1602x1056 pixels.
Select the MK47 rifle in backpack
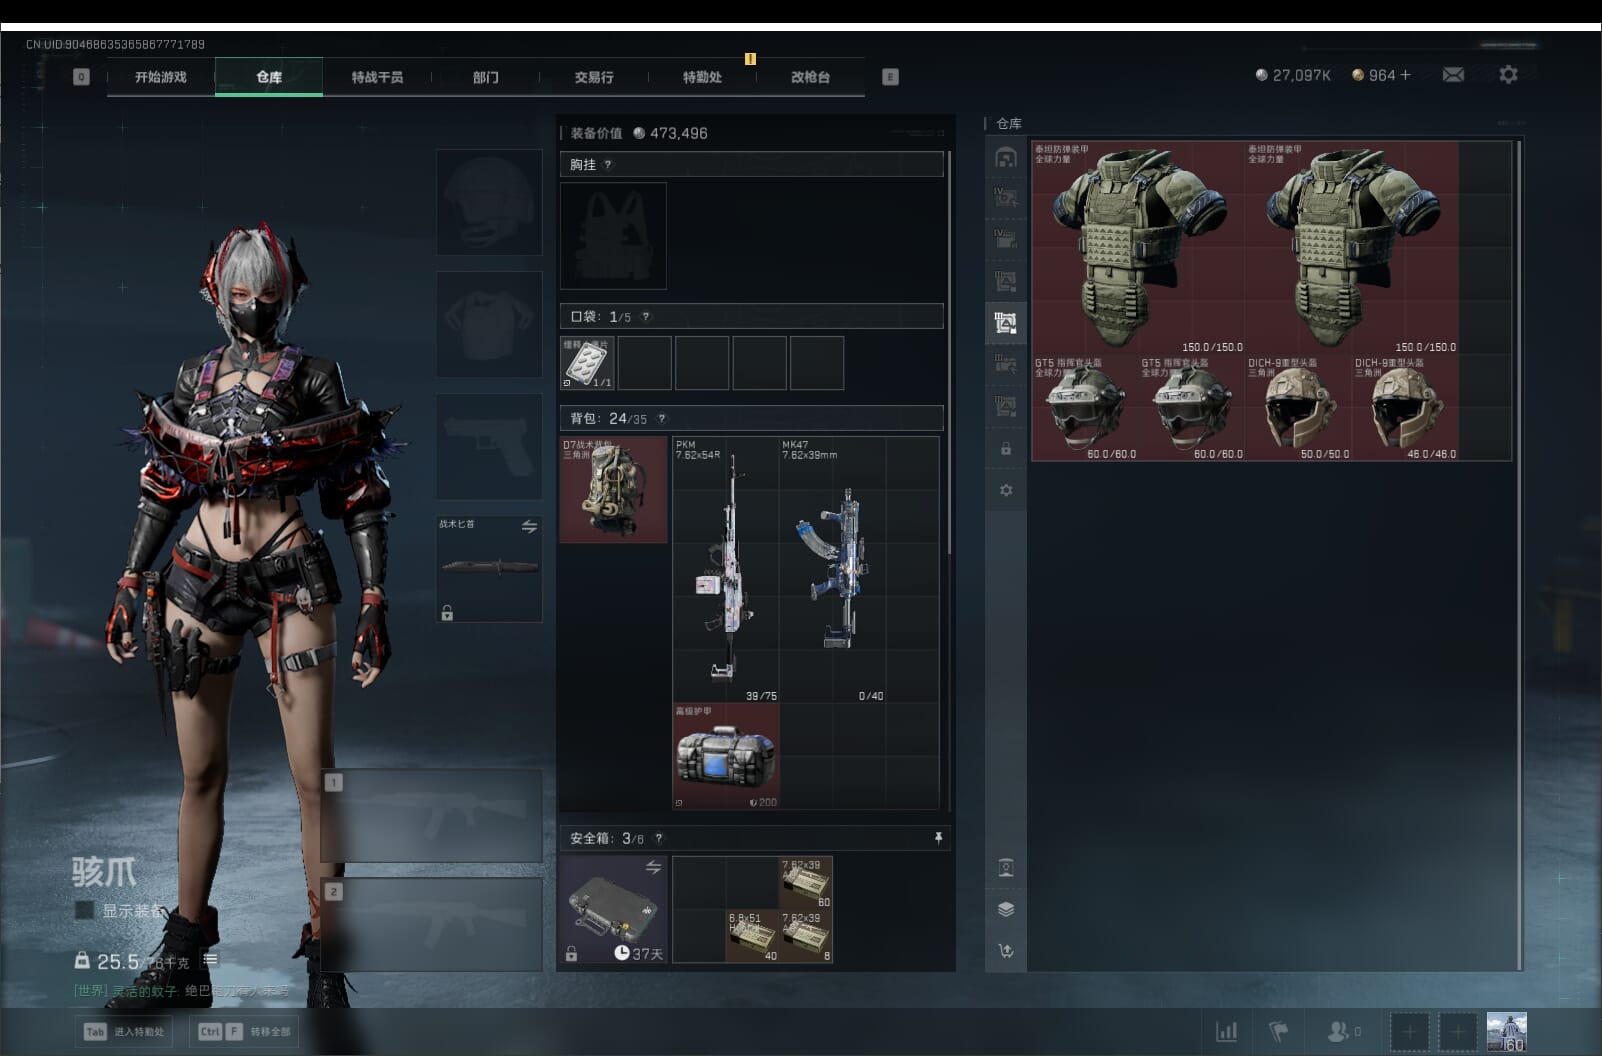tap(833, 569)
